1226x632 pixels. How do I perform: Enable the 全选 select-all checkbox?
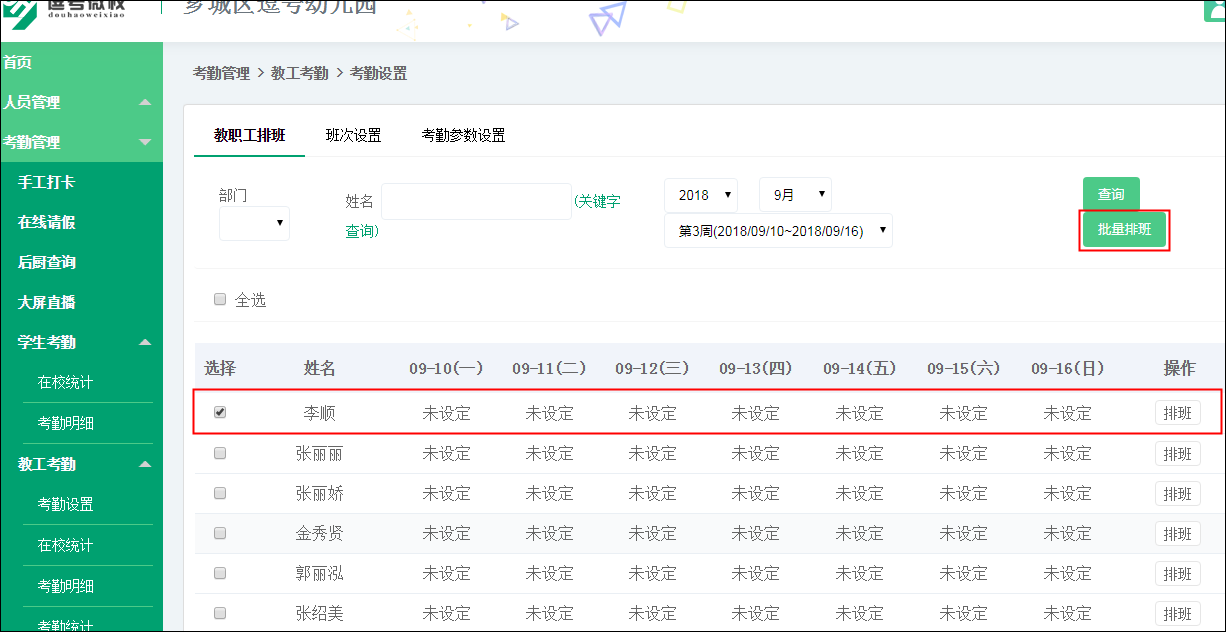(x=220, y=299)
